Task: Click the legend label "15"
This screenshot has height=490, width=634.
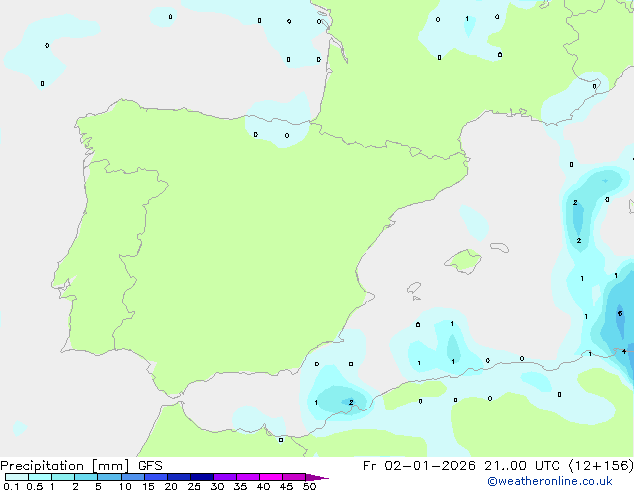Action: coord(148,486)
